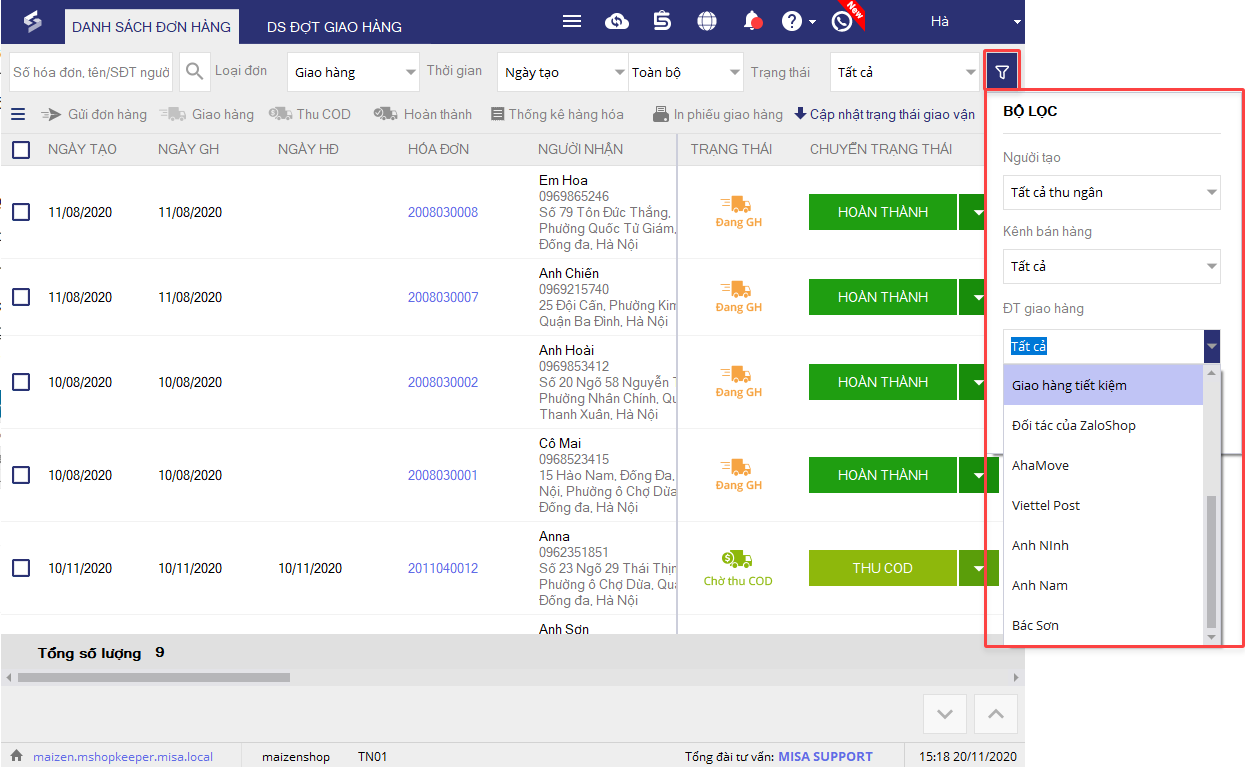Screen dimensions: 1245x767
Task: Click the up arrow pager button
Action: [995, 714]
